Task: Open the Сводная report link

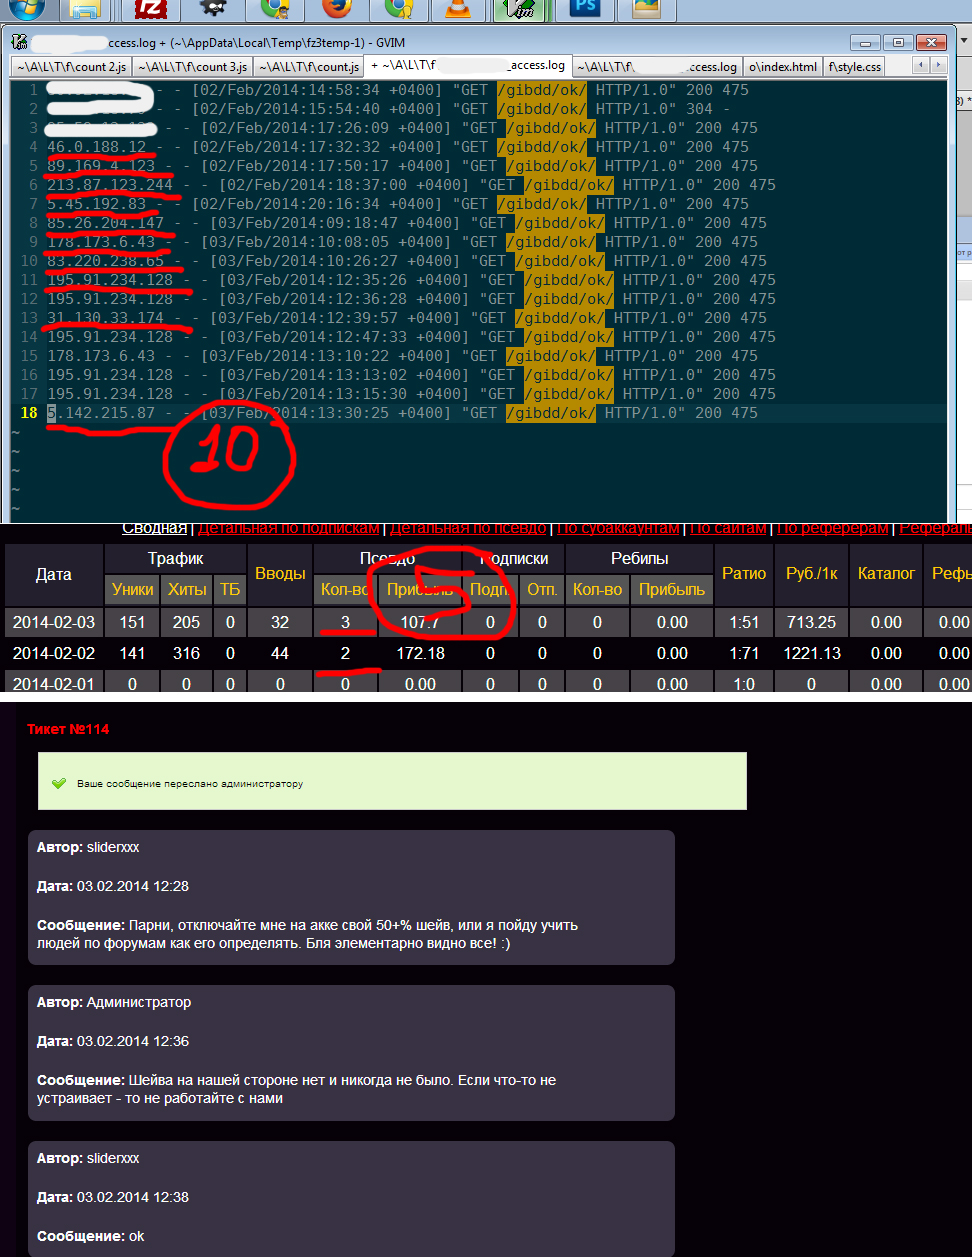Action: pyautogui.click(x=154, y=528)
